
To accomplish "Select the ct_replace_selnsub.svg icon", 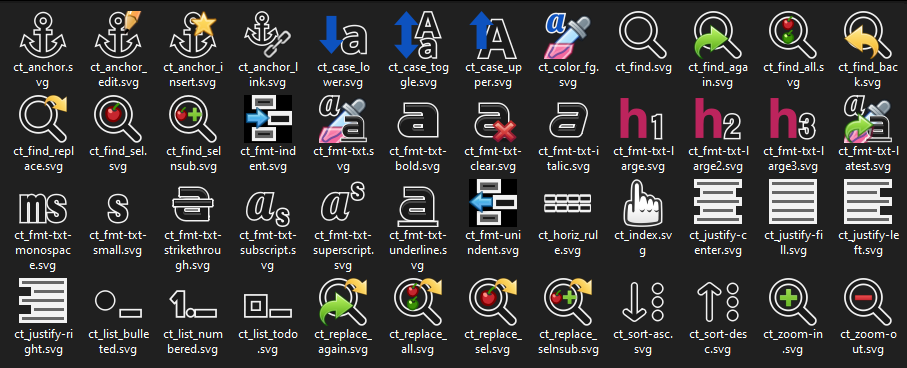I will (x=567, y=301).
